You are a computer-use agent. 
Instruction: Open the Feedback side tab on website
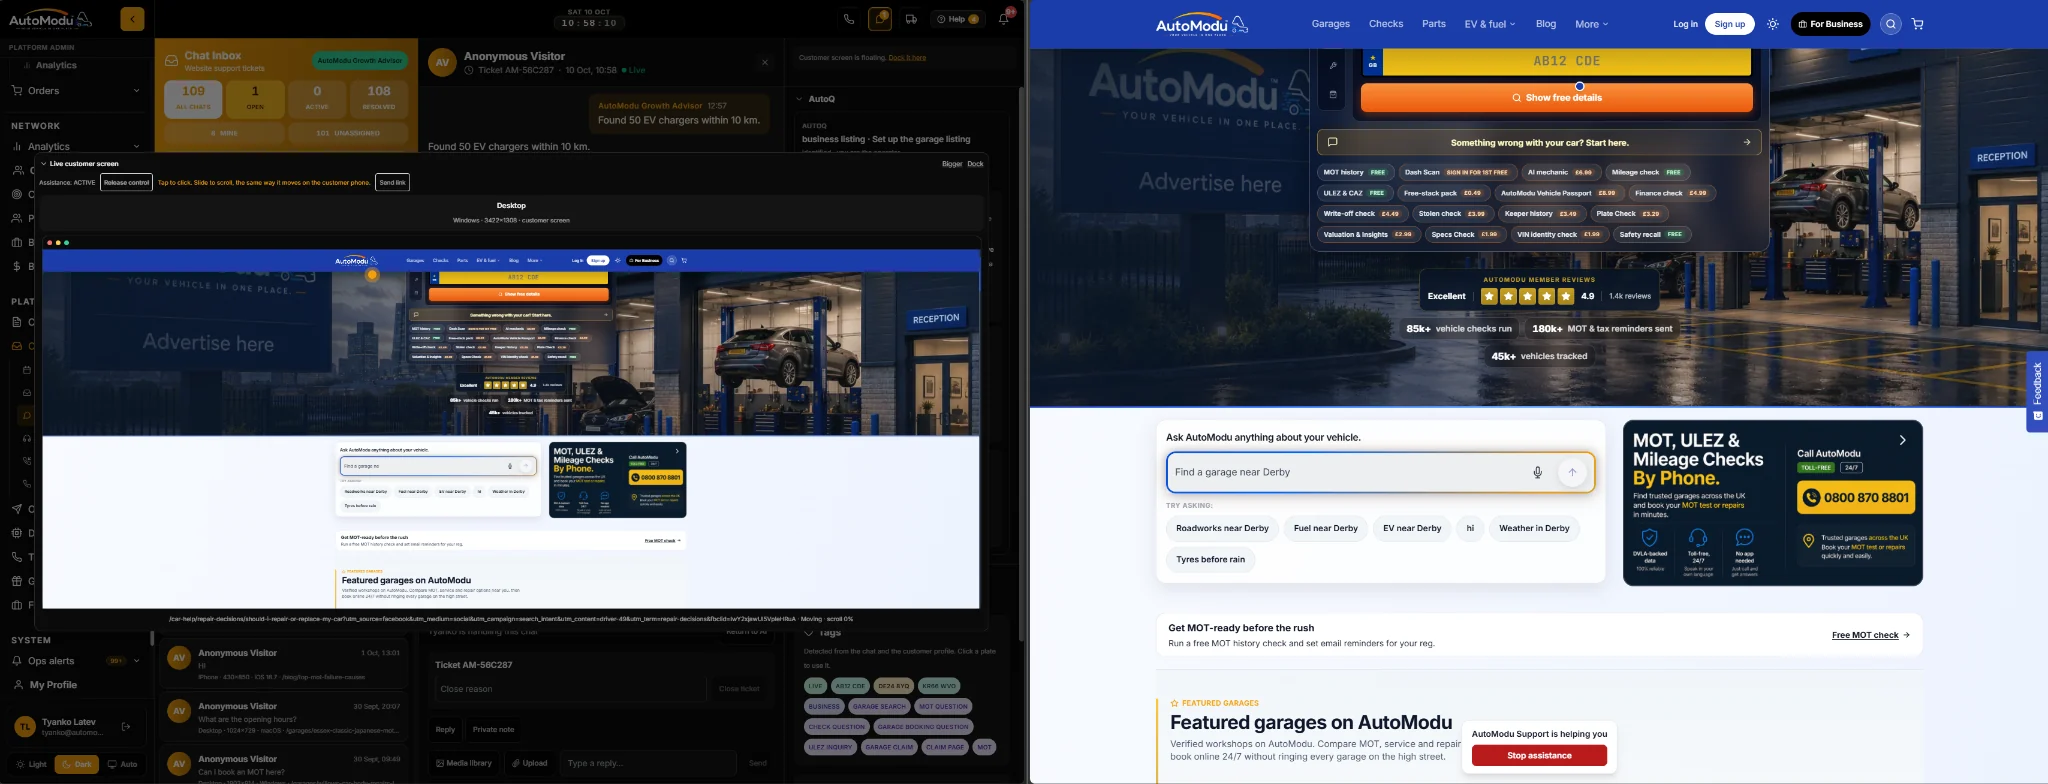2037,392
